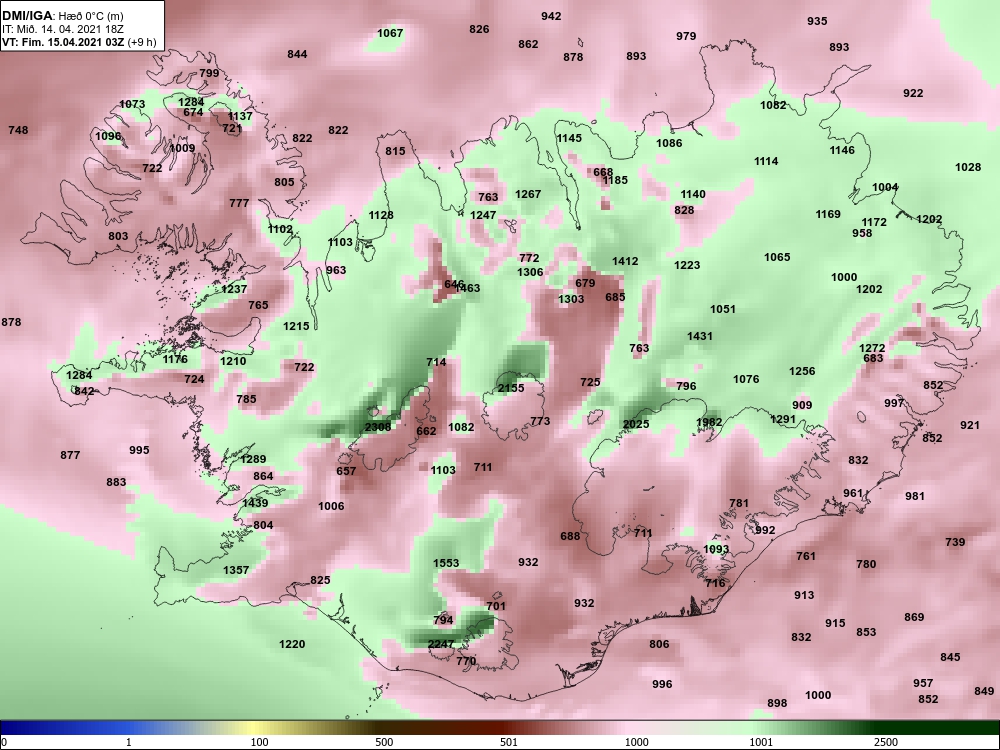Viewport: 1000px width, 750px height.
Task: Select the 935 value in the upper right
Action: pos(817,20)
